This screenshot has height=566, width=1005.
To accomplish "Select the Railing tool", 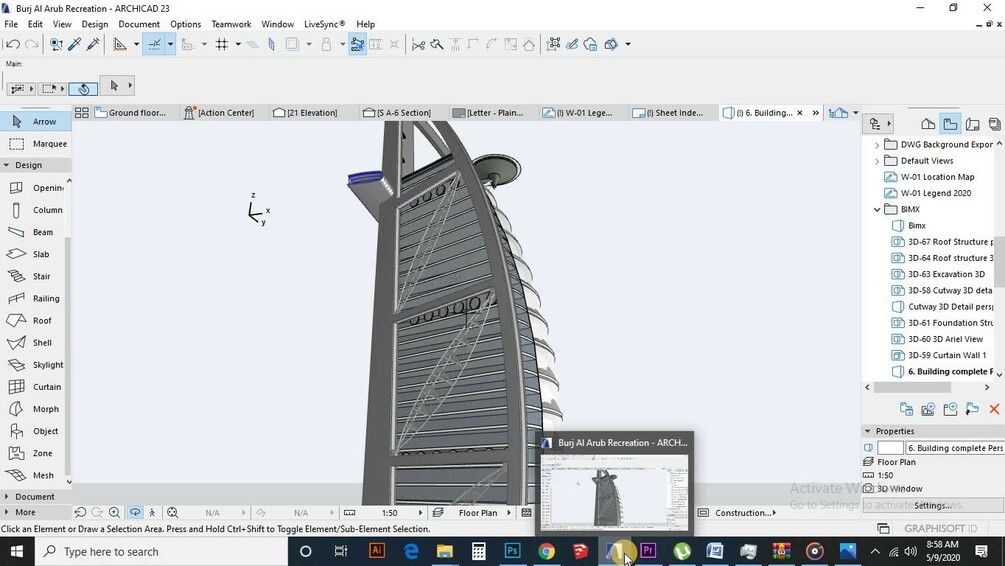I will (35, 298).
